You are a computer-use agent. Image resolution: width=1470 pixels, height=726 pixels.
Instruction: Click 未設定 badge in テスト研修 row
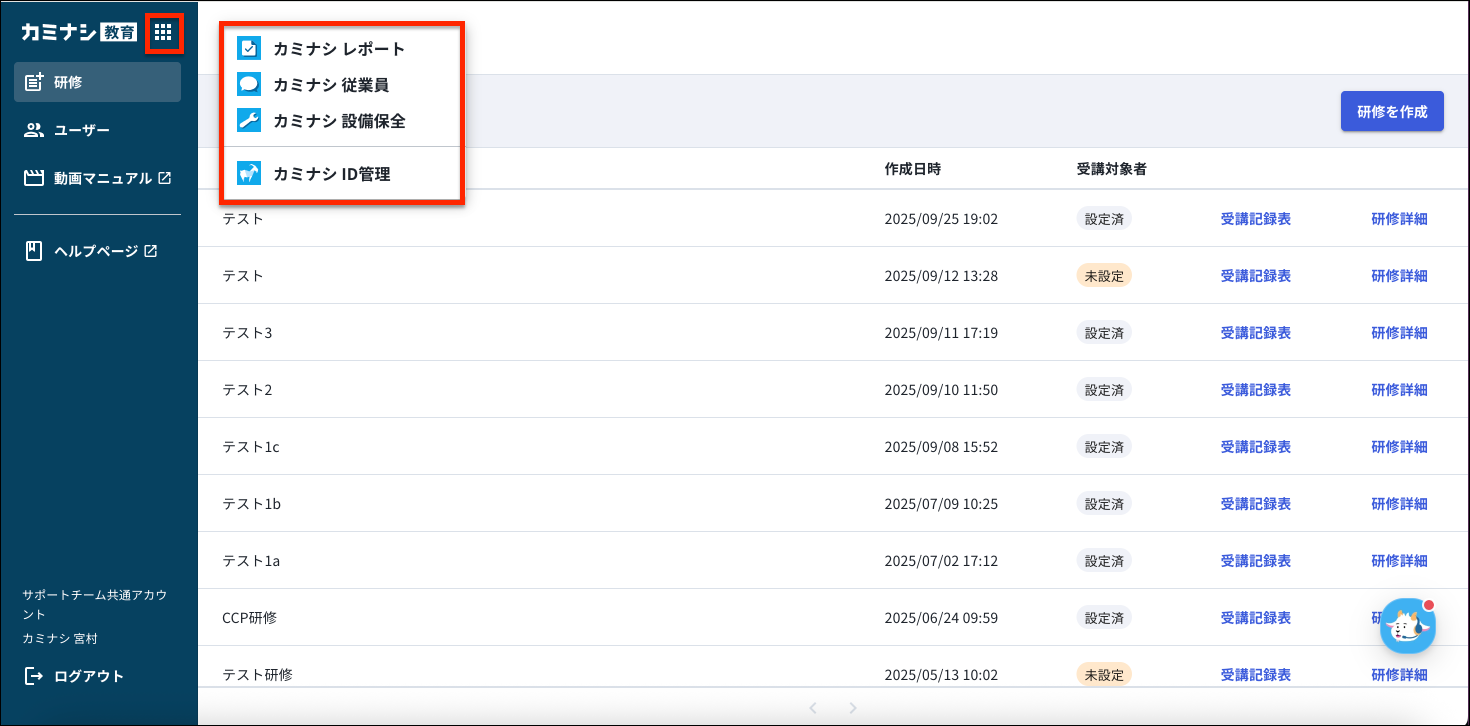pyautogui.click(x=1104, y=674)
